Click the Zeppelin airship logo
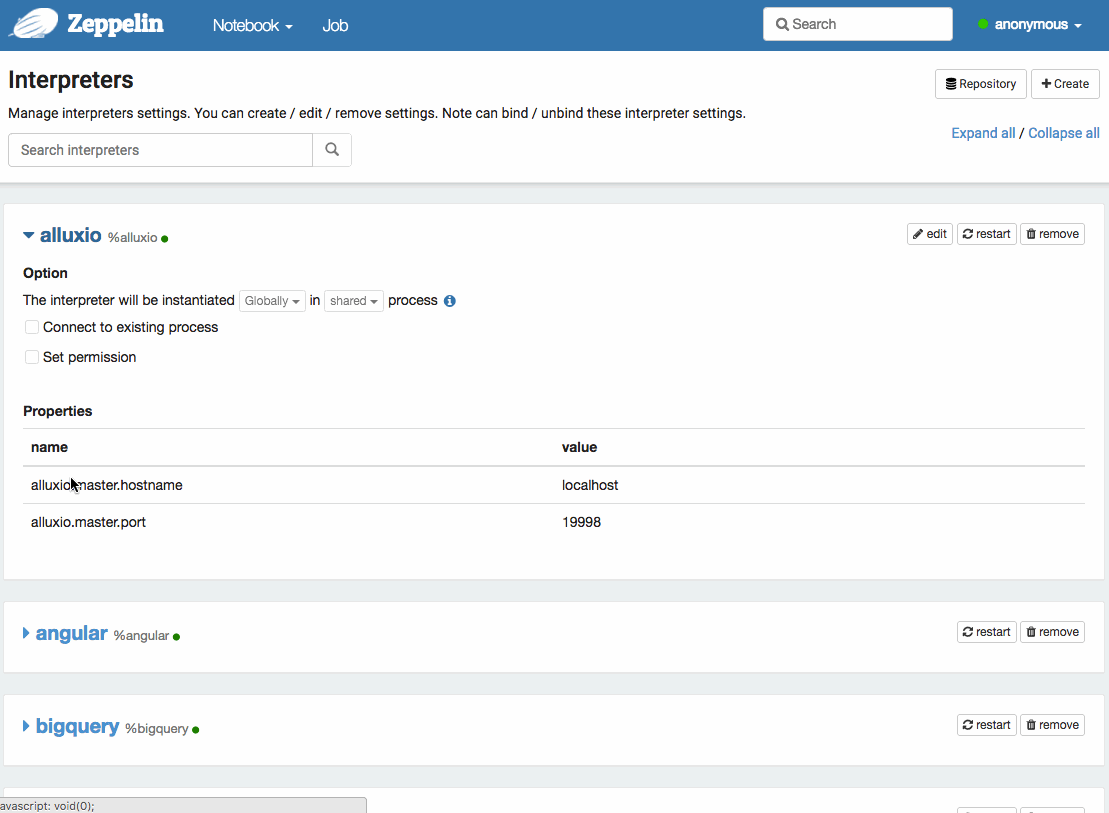The image size is (1109, 813). [34, 23]
